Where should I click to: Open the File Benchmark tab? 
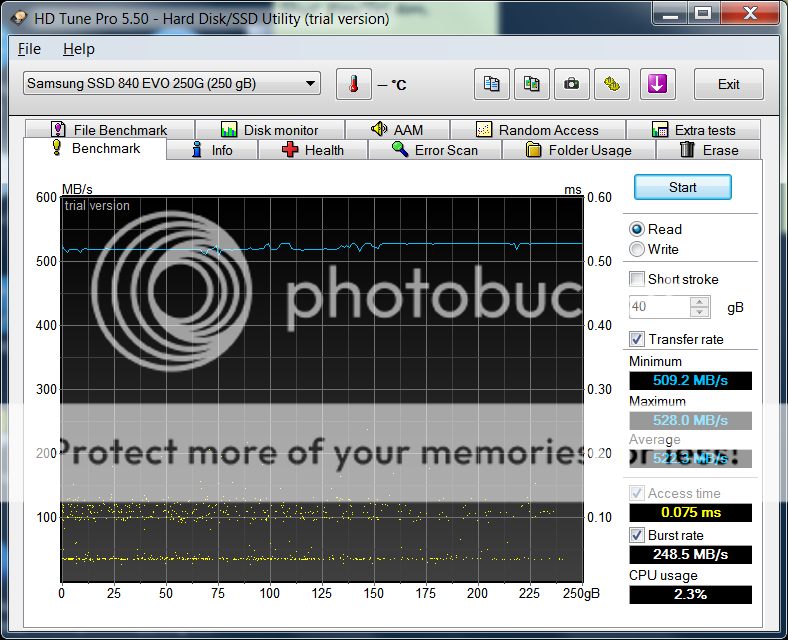click(110, 130)
